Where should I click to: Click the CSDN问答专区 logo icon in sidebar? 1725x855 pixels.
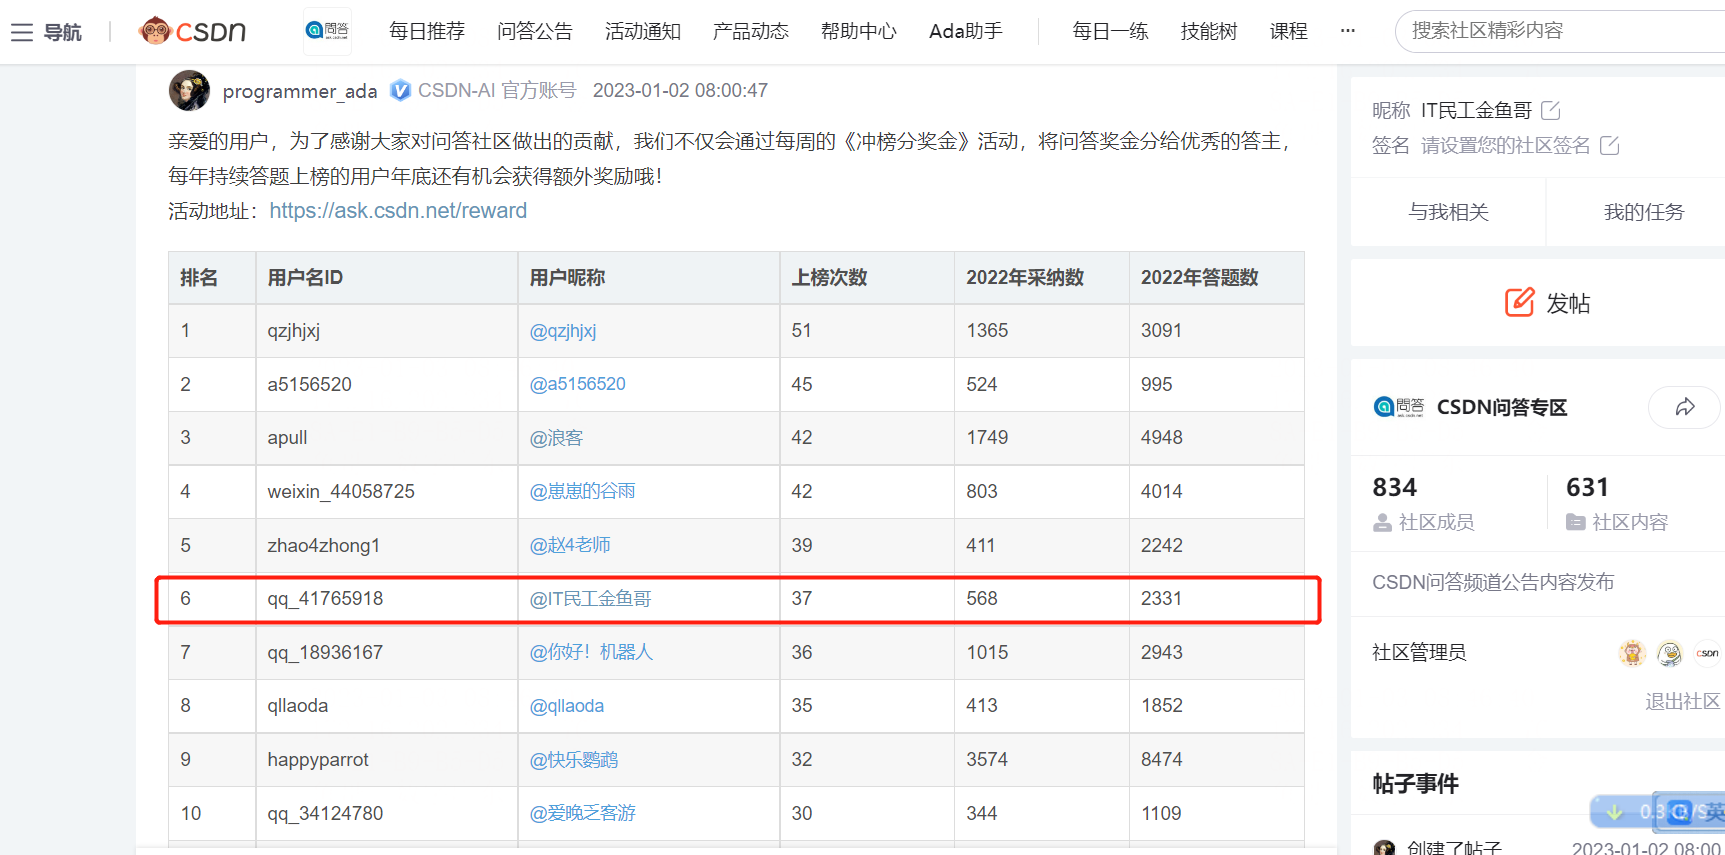[x=1398, y=407]
